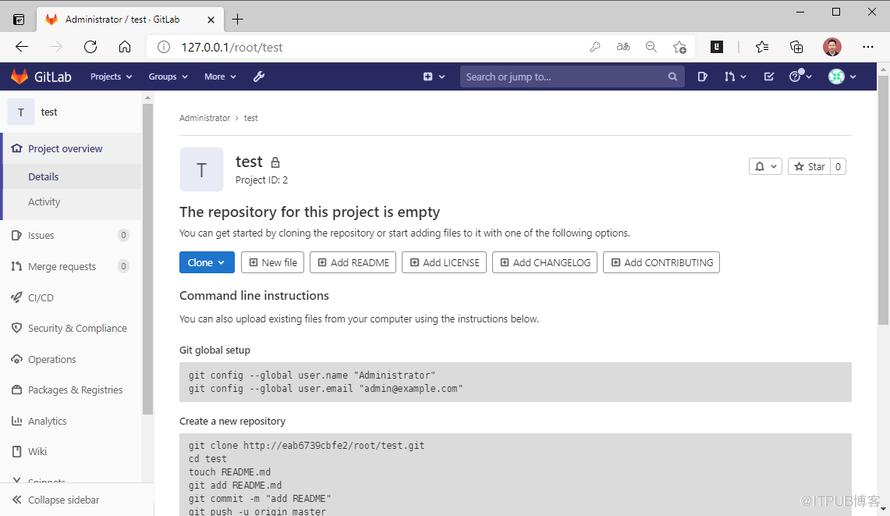Open CI/CD rocket sidebar item
The width and height of the screenshot is (890, 516).
70,297
